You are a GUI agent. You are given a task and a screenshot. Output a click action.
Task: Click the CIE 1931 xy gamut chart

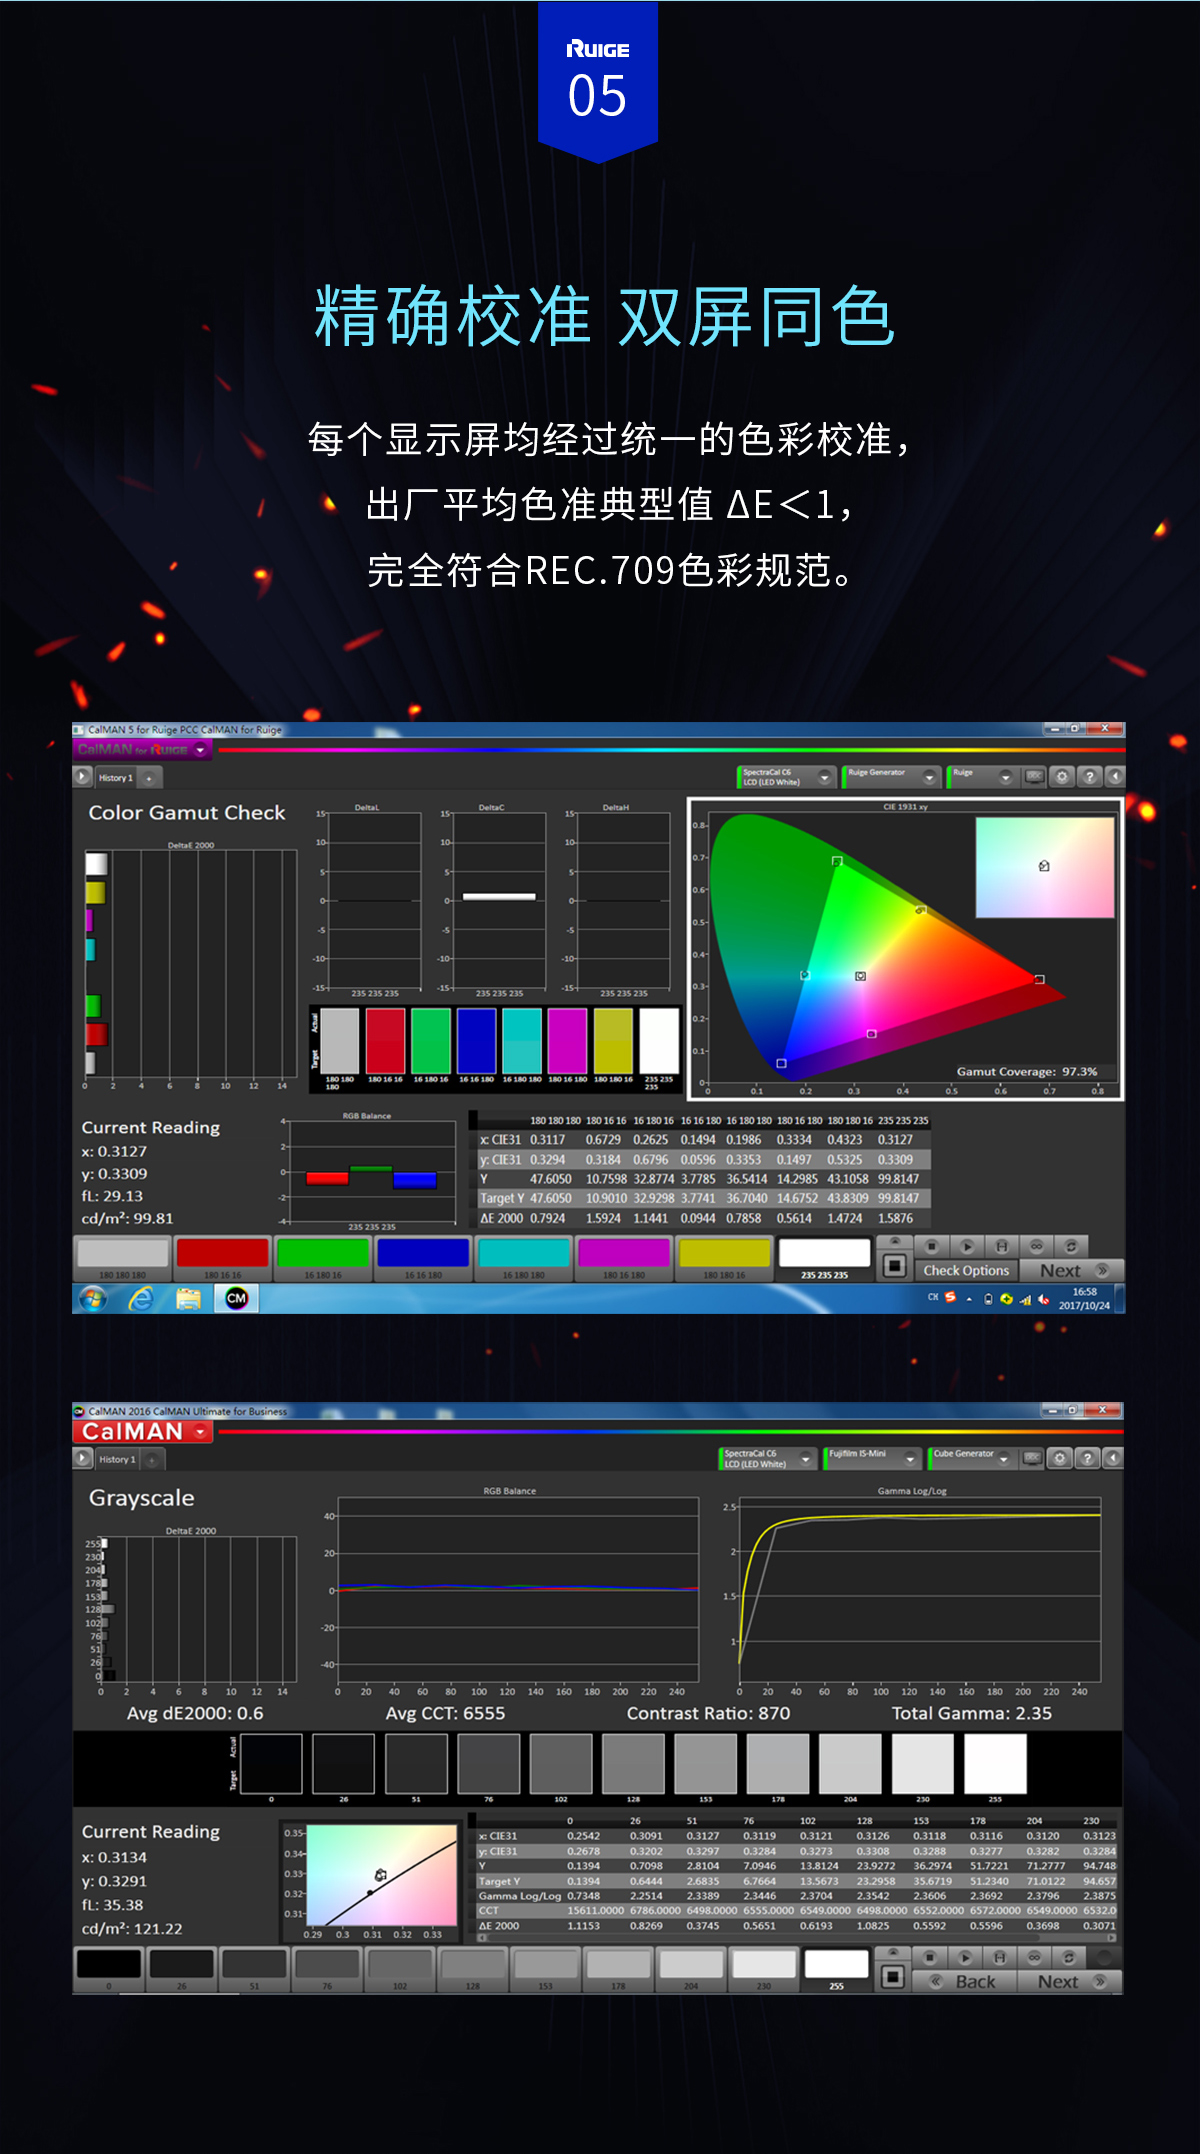904,948
